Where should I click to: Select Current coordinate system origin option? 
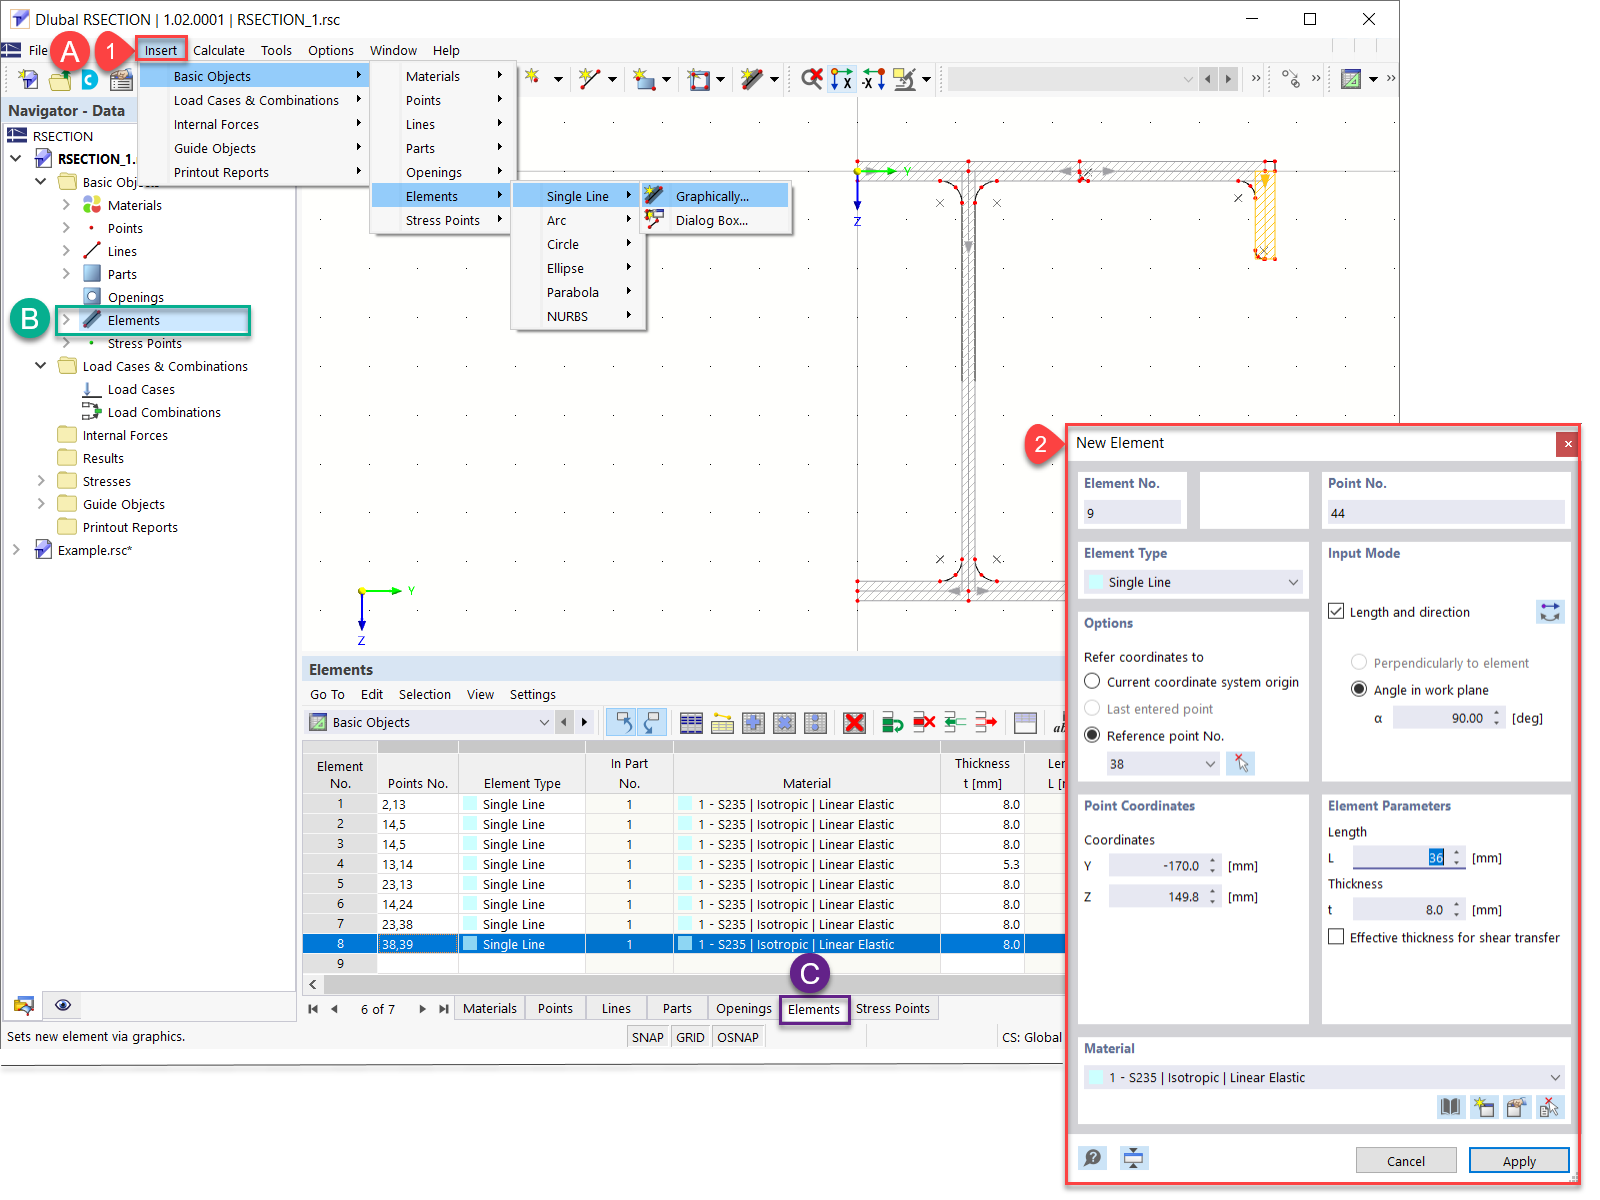coord(1093,681)
